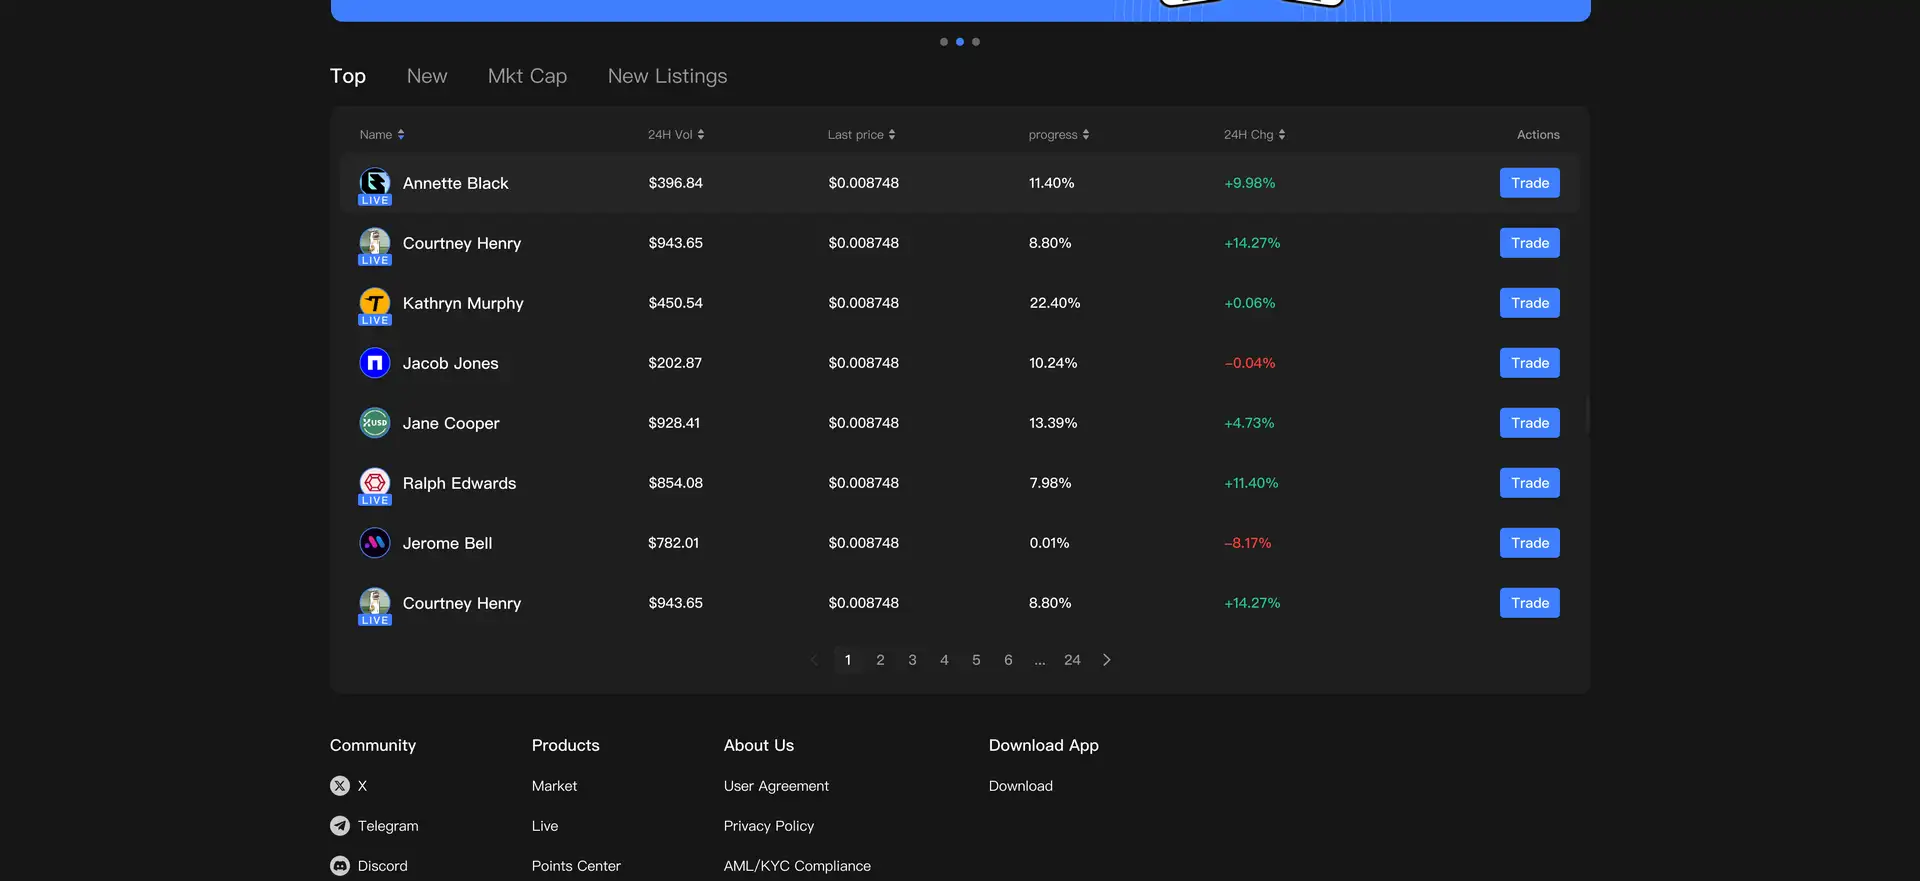Click Jacob Jones' blue token icon
The width and height of the screenshot is (1920, 881).
coord(375,362)
